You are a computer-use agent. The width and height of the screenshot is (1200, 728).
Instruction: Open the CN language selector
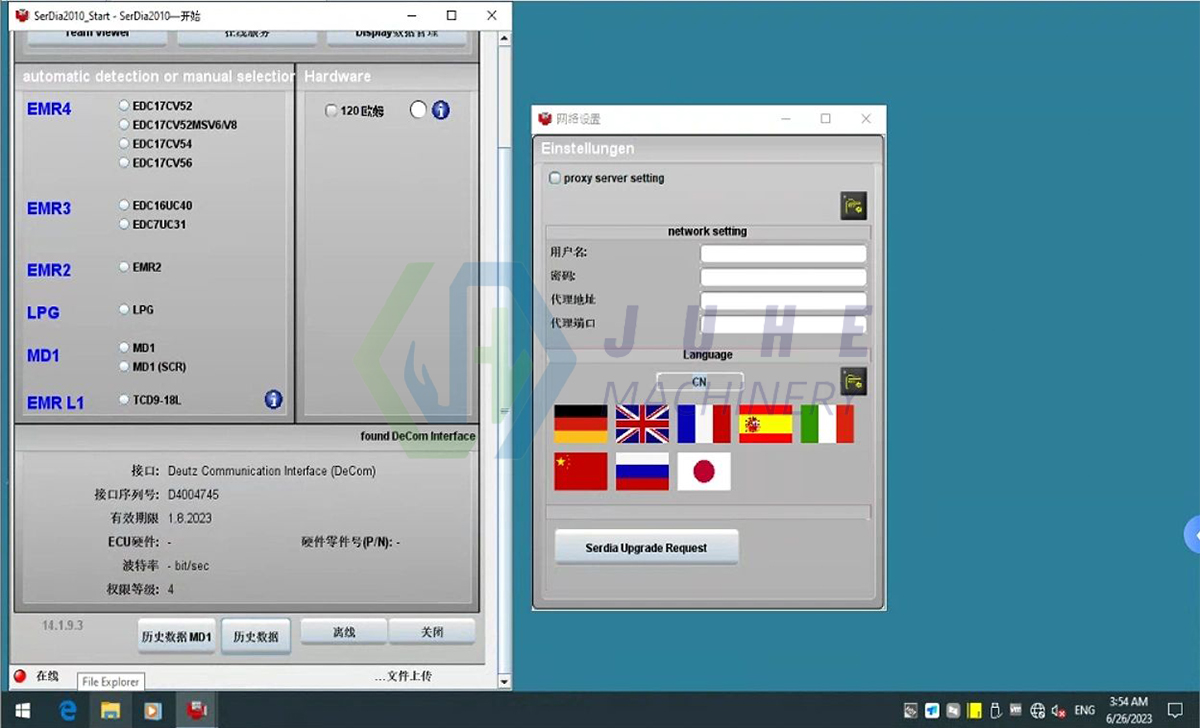pos(699,381)
